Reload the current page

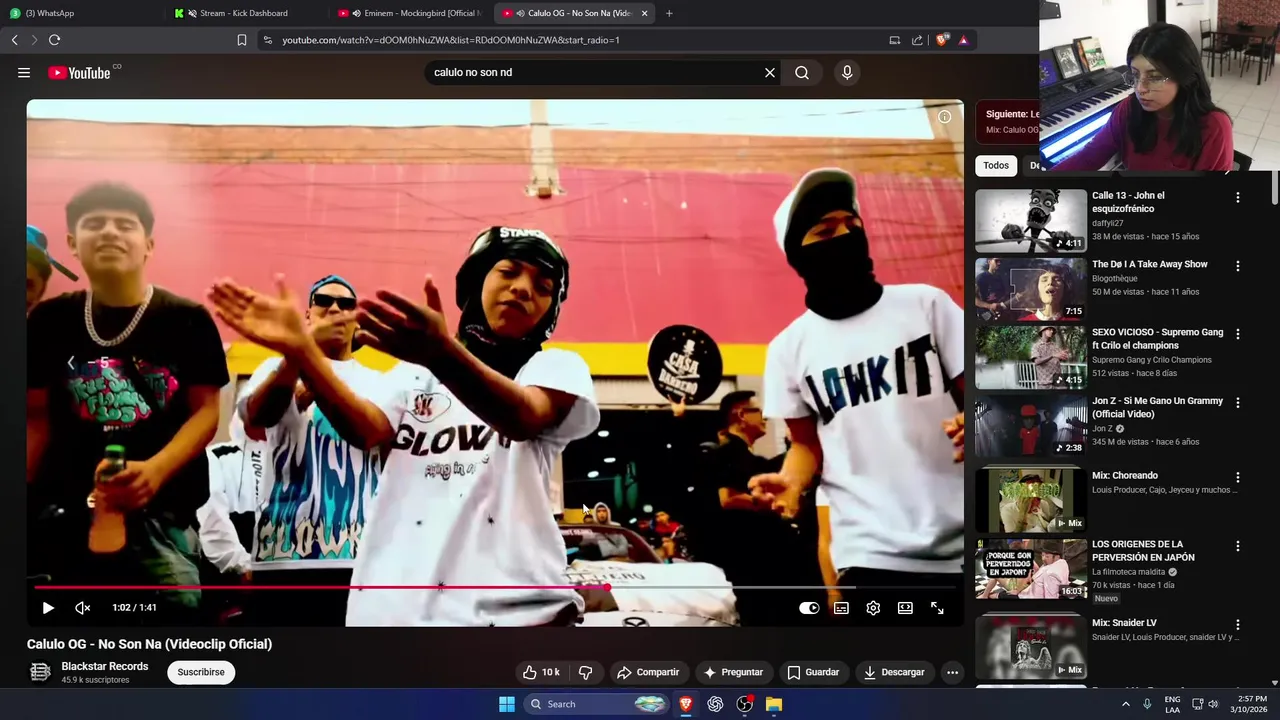point(54,40)
